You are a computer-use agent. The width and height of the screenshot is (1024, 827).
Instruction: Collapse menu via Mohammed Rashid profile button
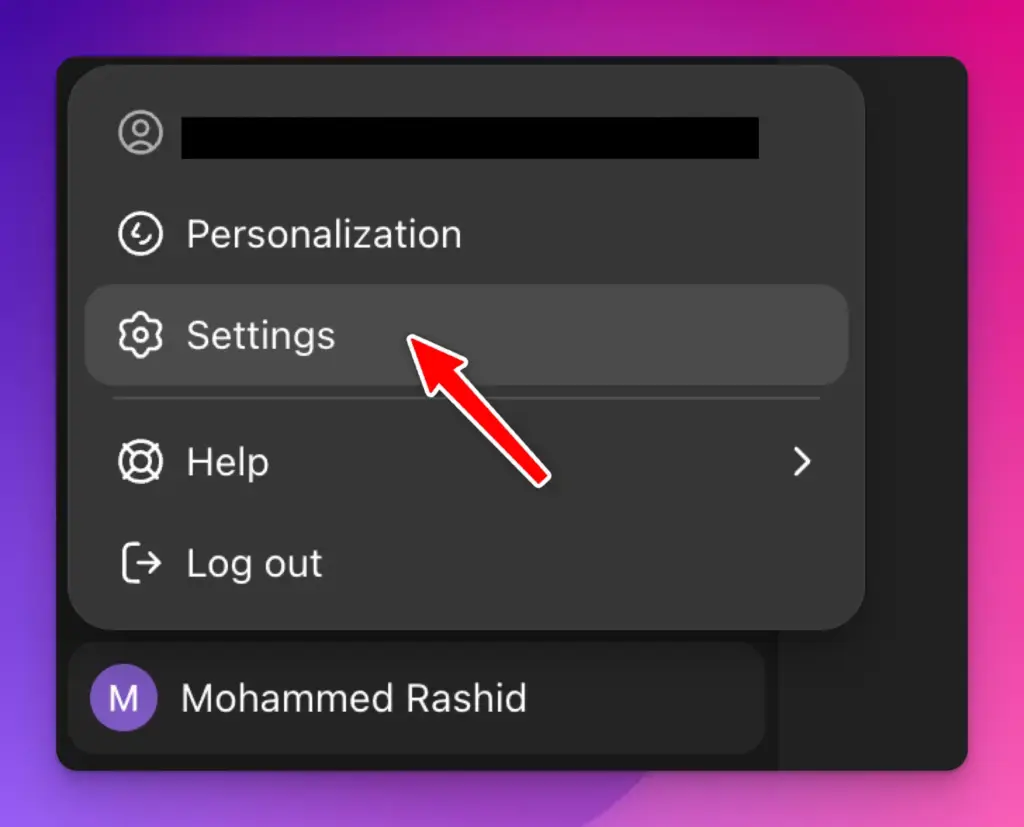pyautogui.click(x=416, y=698)
